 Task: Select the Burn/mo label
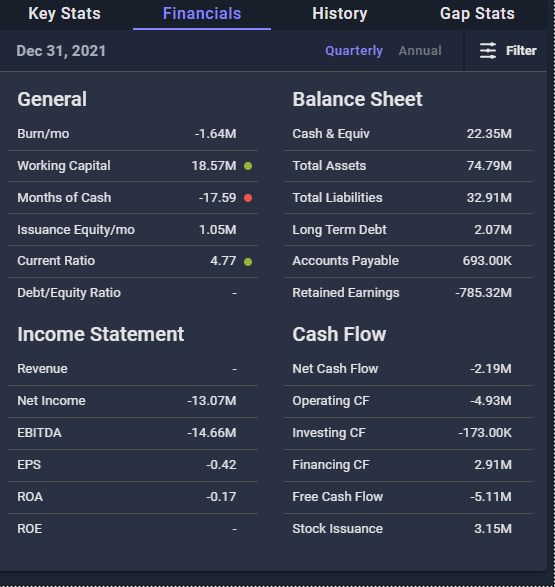click(x=43, y=134)
